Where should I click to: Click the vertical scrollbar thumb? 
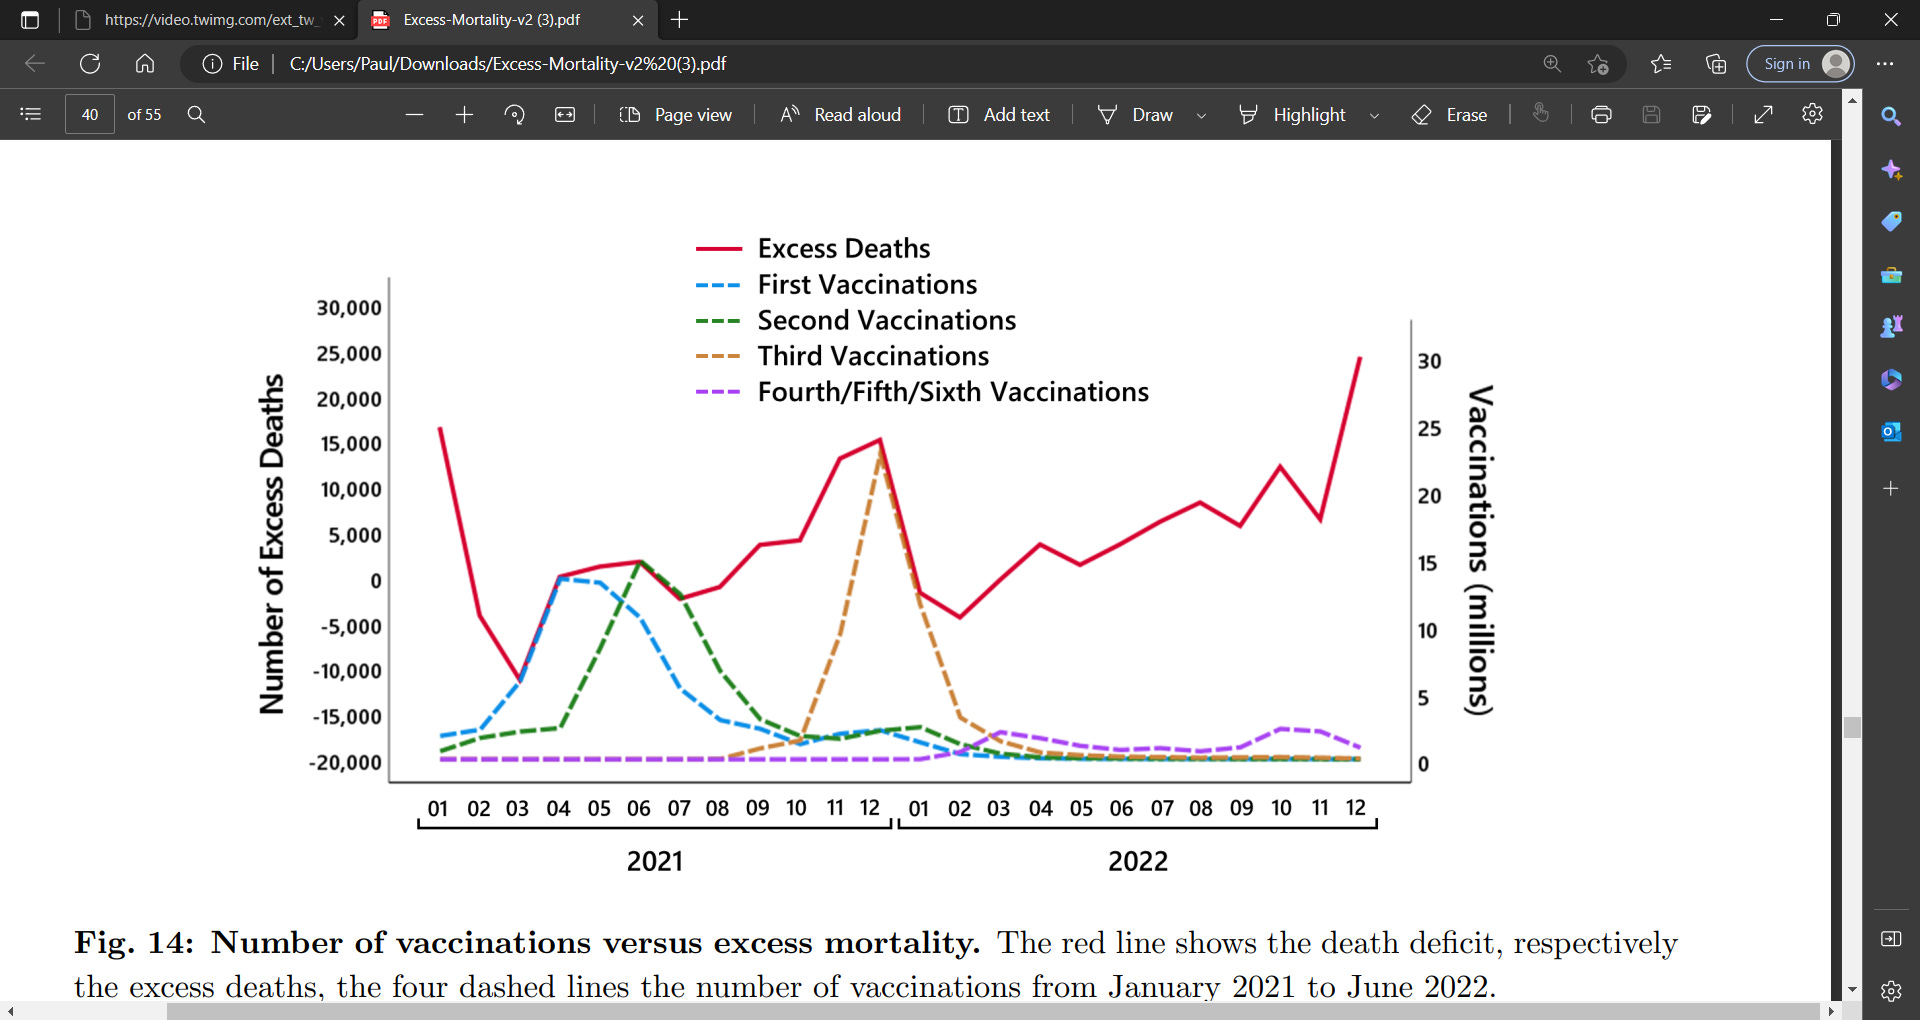coord(1852,727)
